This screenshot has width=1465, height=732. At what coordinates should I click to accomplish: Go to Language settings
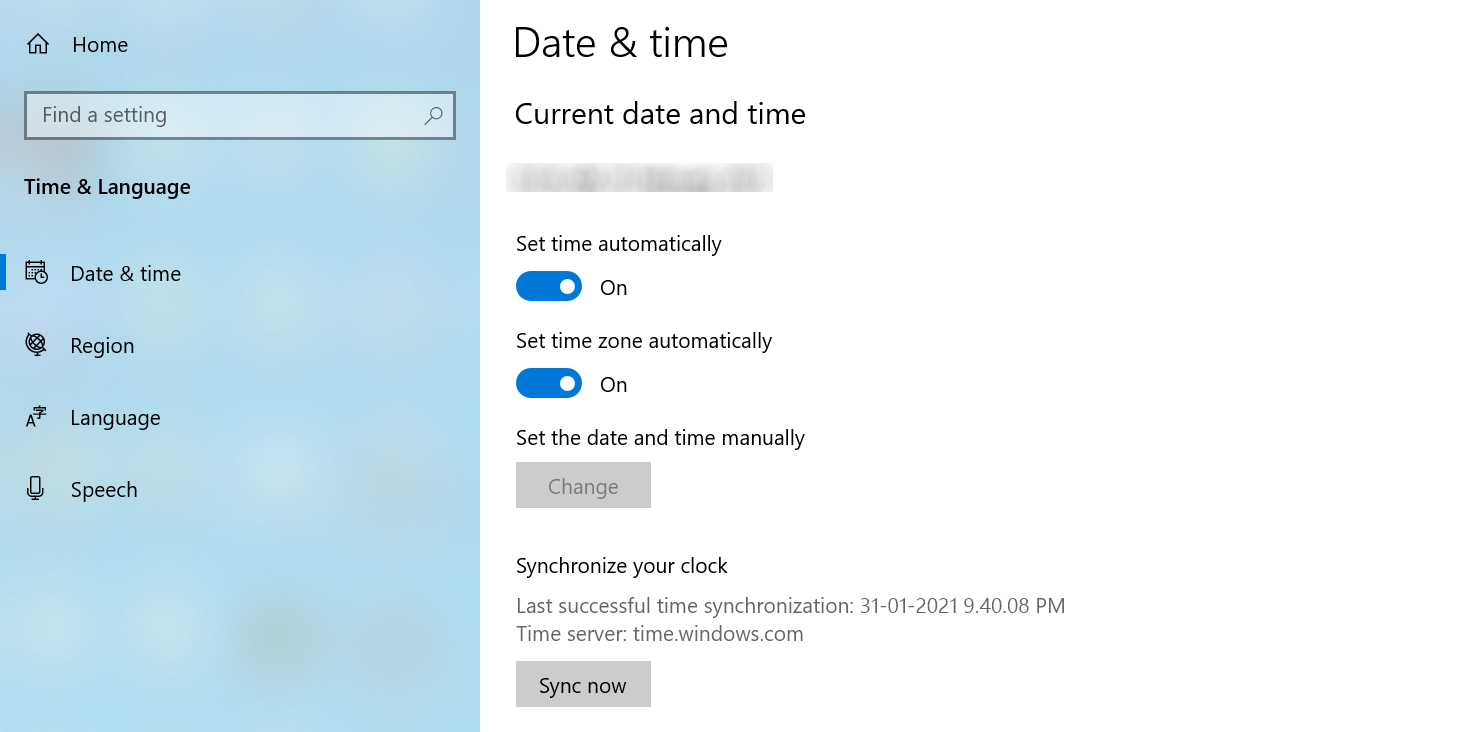pos(115,418)
